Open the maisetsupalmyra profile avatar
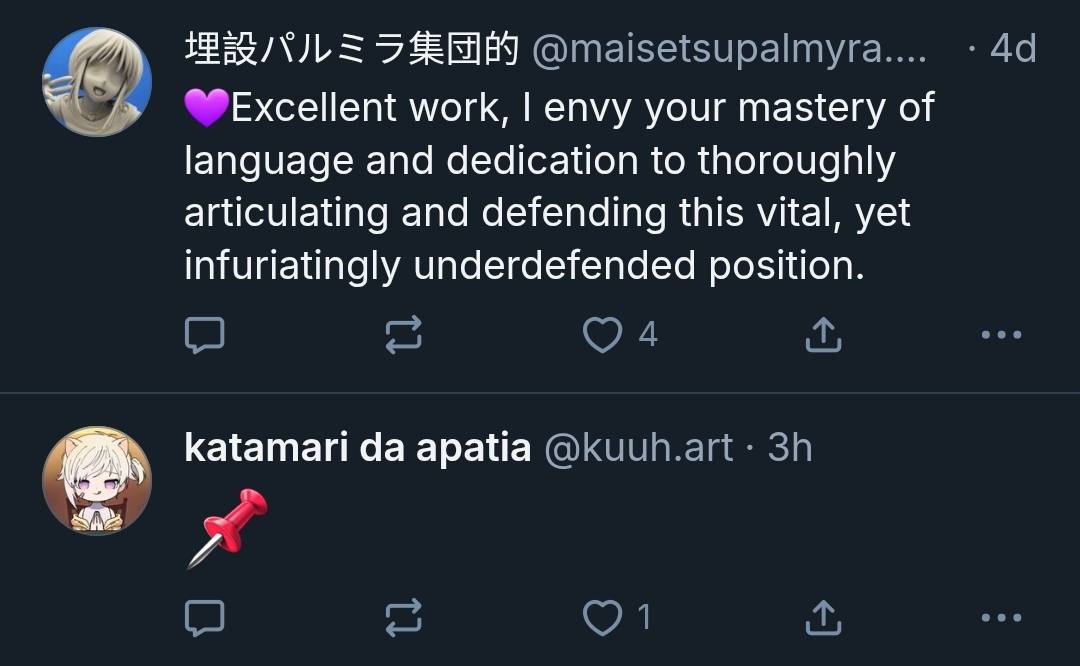 pyautogui.click(x=97, y=82)
